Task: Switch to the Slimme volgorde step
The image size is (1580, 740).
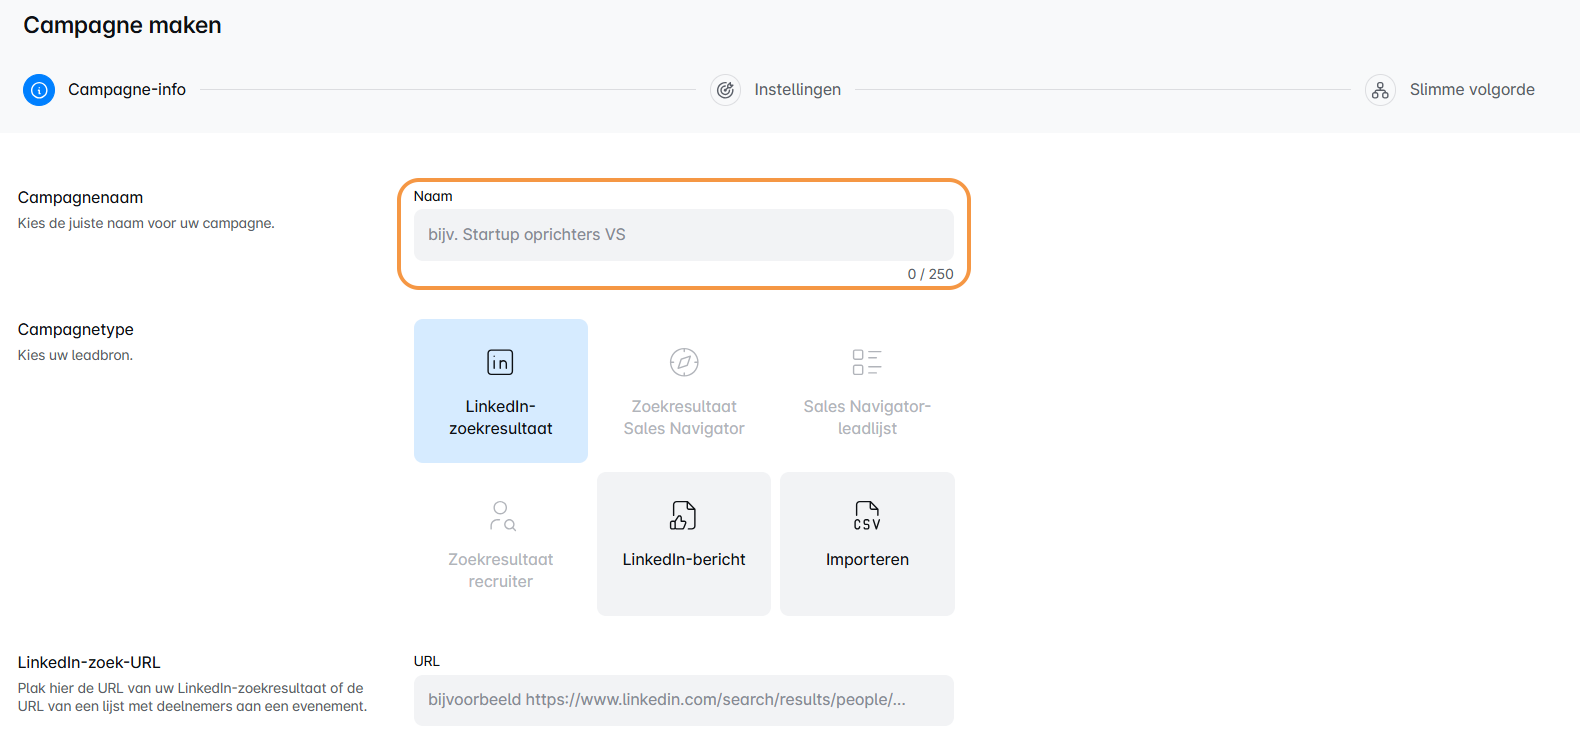Action: pos(1471,90)
